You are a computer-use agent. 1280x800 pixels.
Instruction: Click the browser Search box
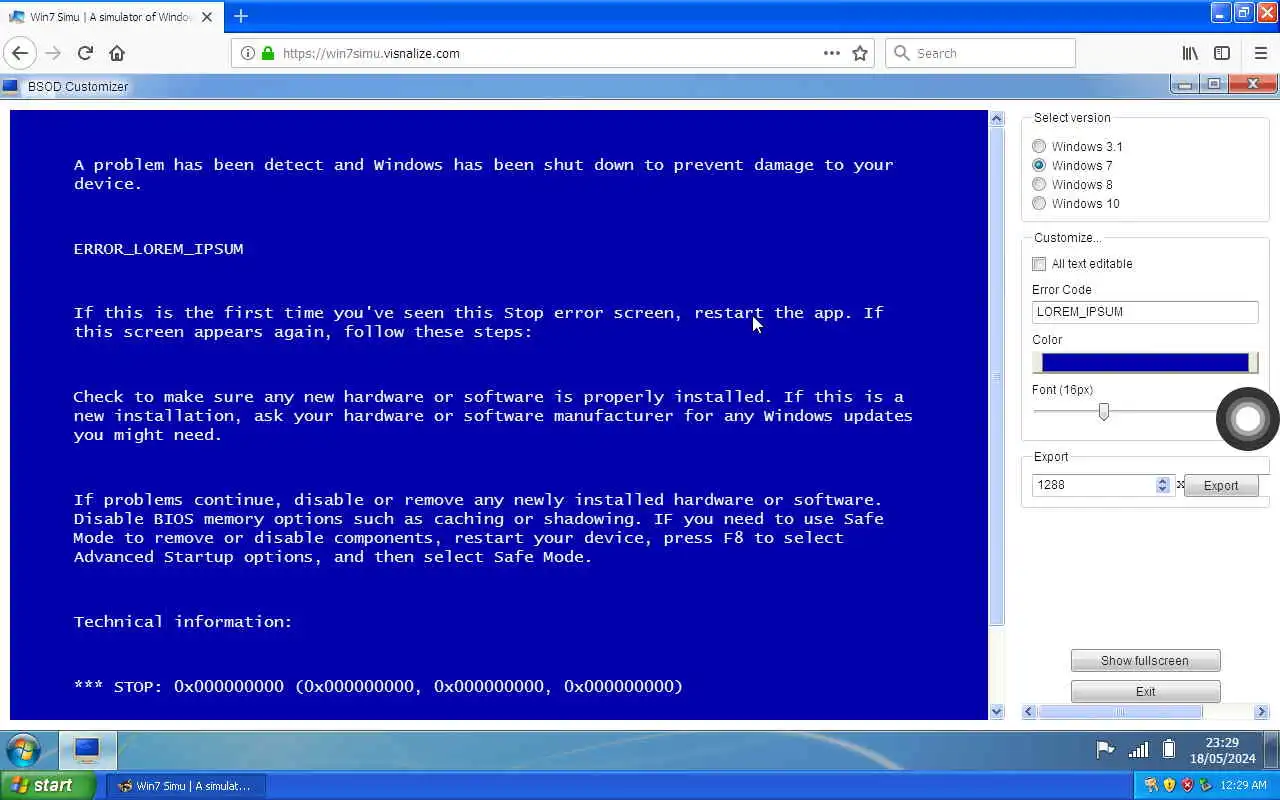(x=980, y=53)
